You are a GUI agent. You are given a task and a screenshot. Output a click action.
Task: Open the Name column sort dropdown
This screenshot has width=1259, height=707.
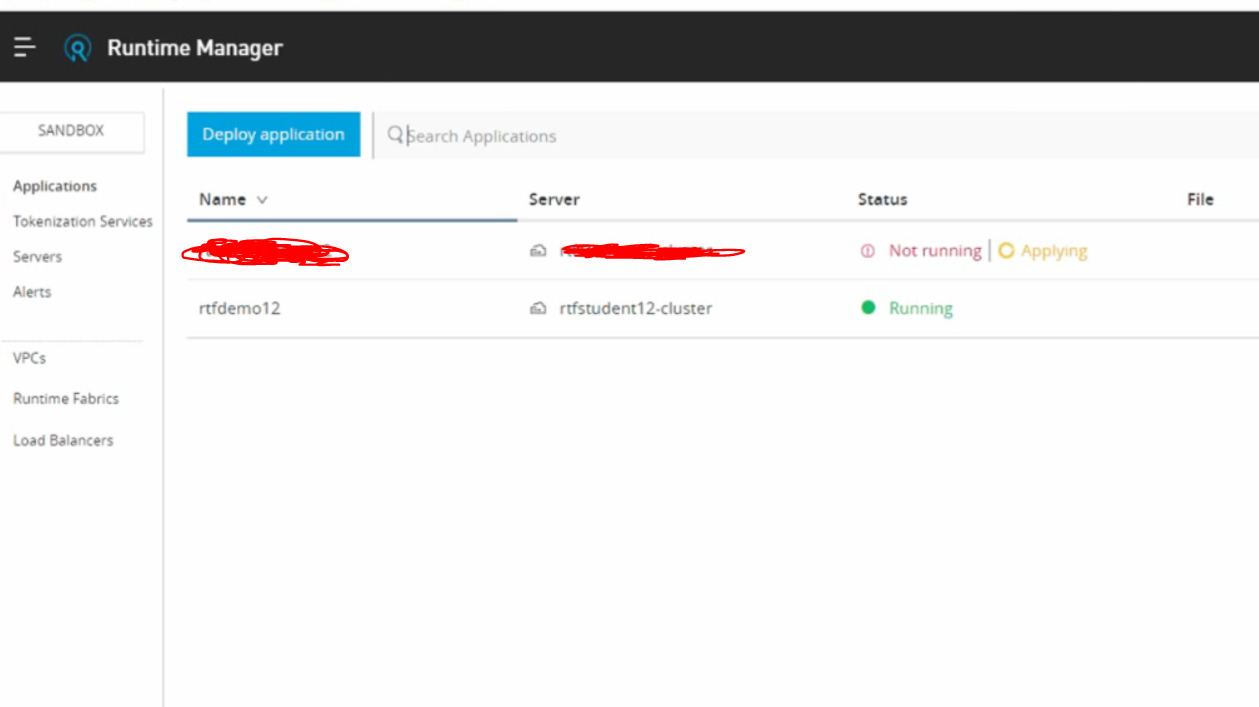click(x=262, y=199)
